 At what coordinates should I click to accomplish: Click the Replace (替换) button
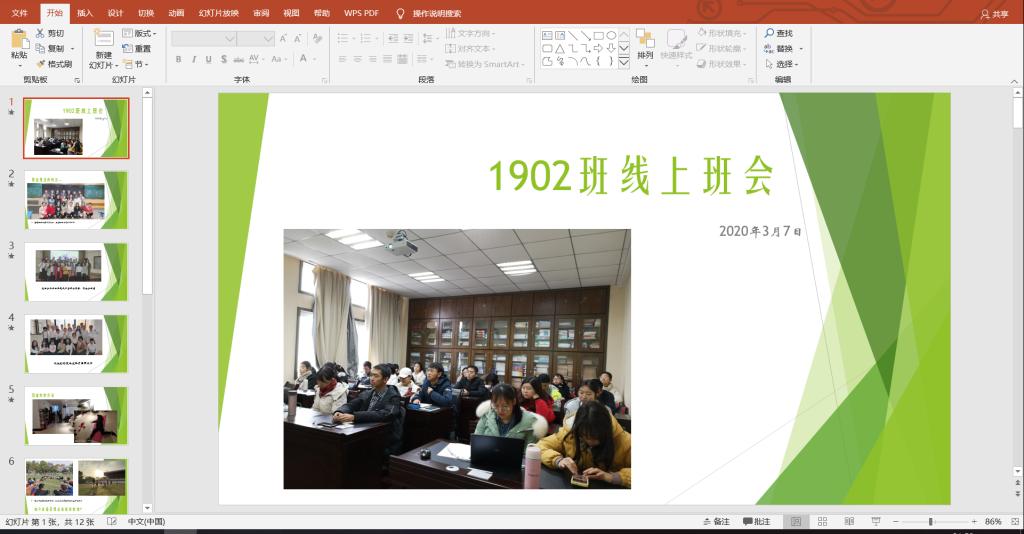coord(783,48)
